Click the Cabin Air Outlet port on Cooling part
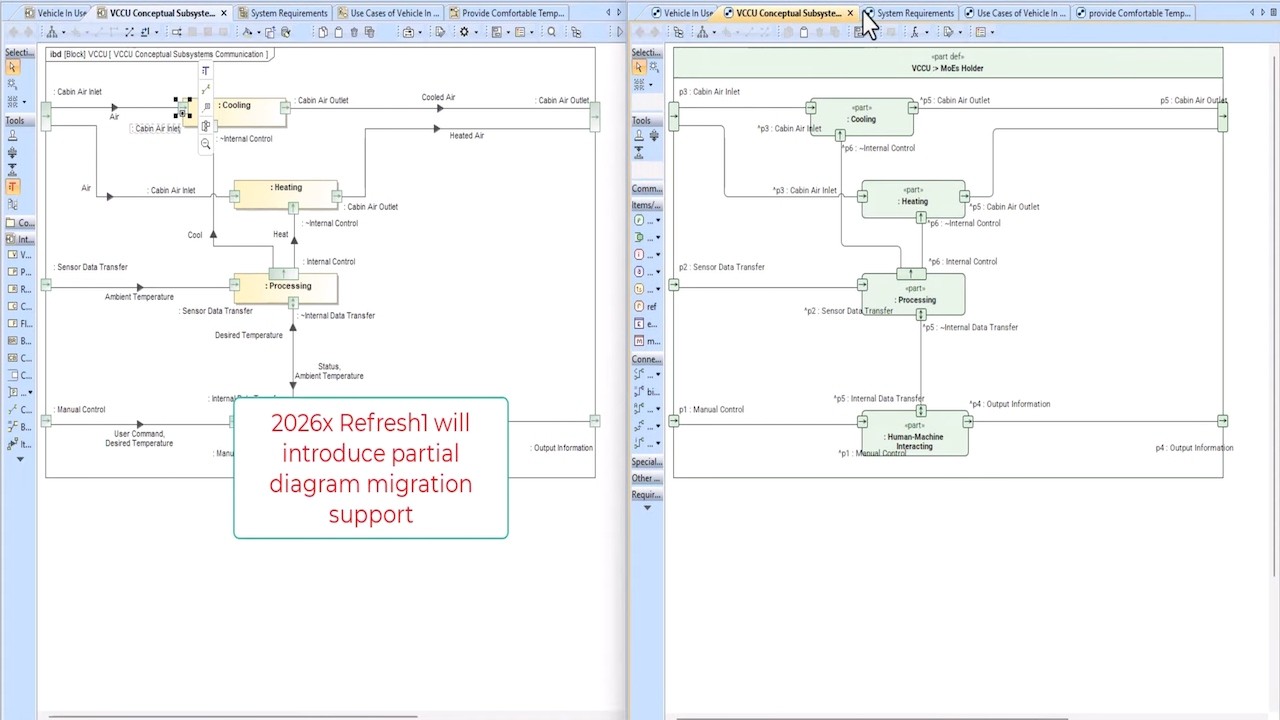1280x720 pixels. pyautogui.click(x=914, y=106)
